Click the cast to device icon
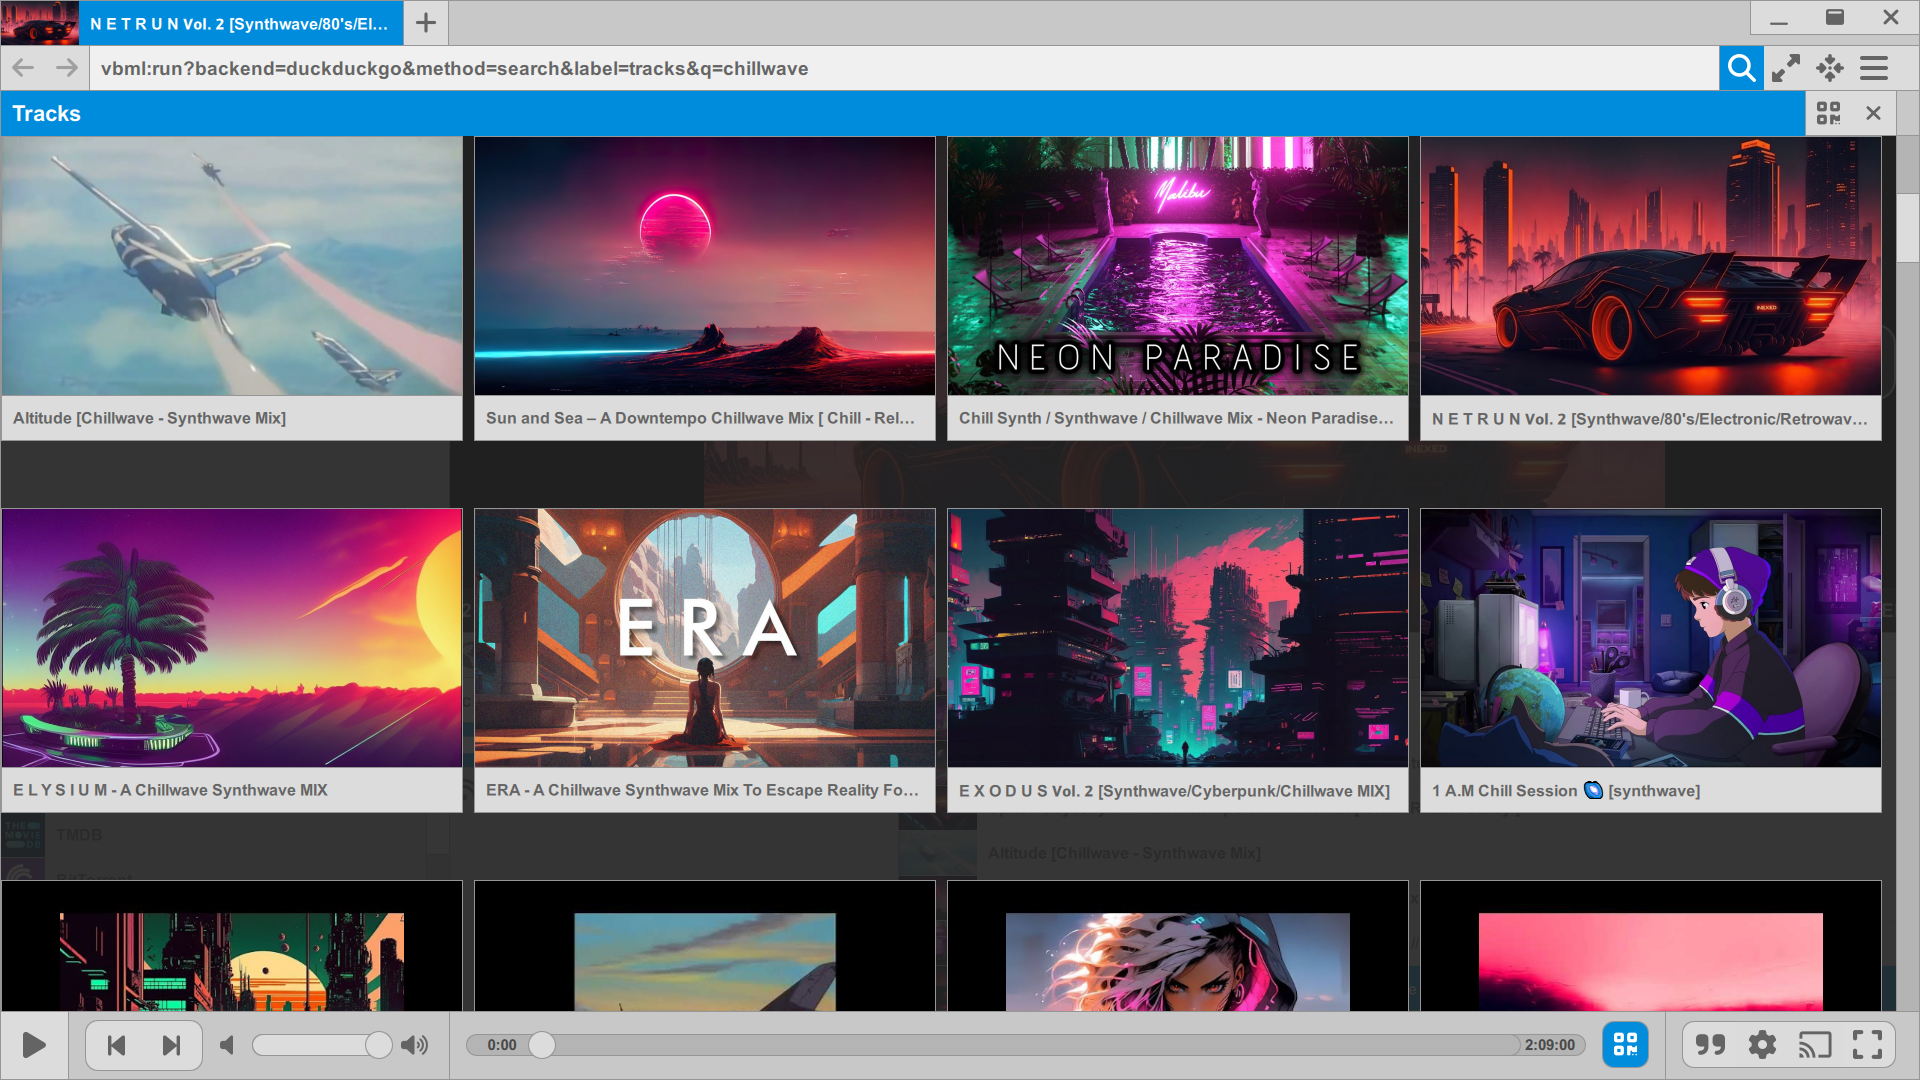The width and height of the screenshot is (1920, 1080). click(x=1814, y=1045)
